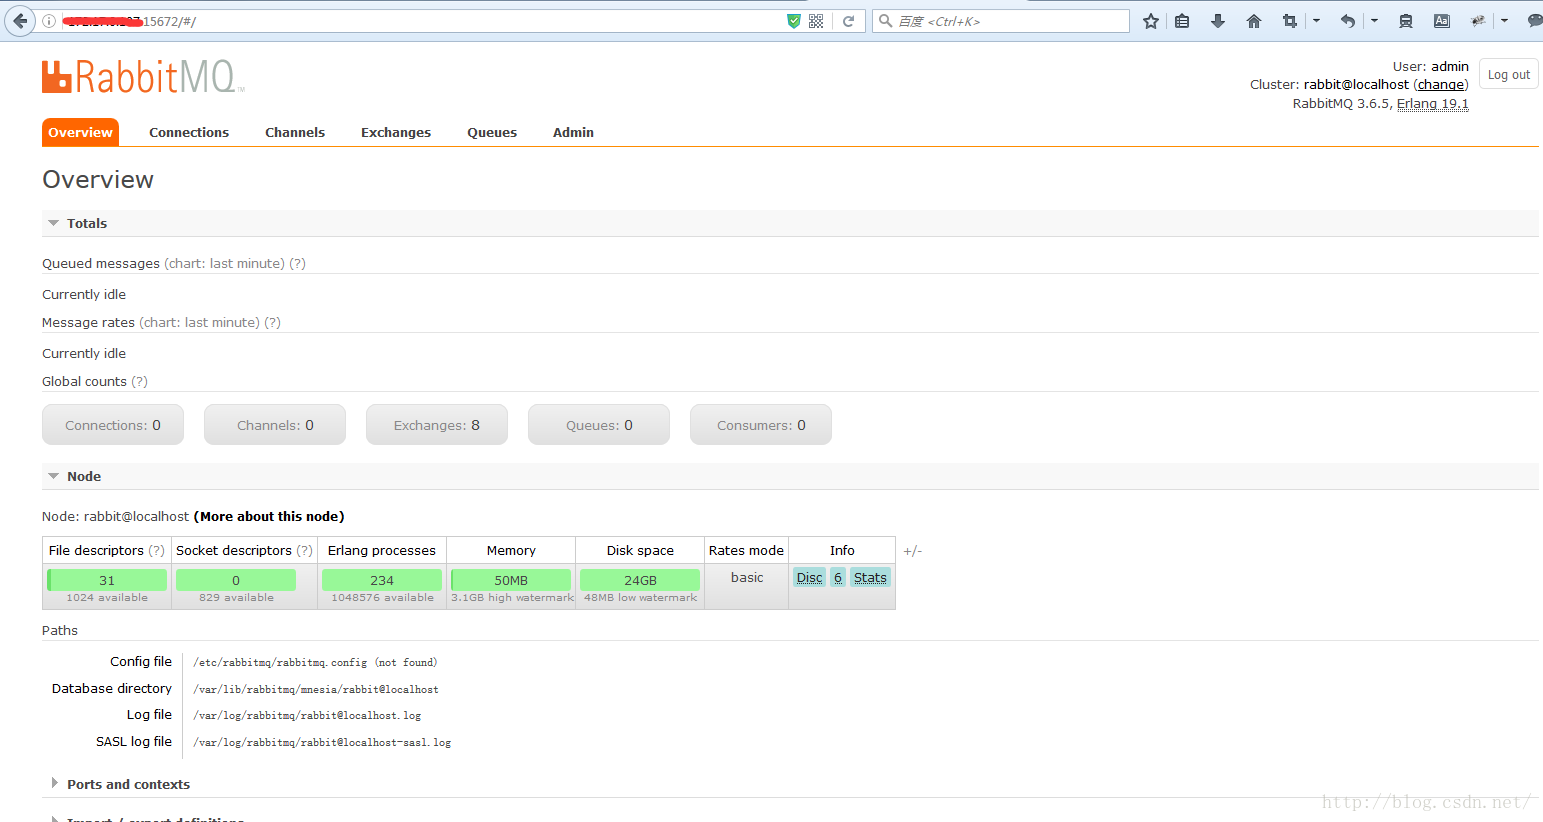Click the Disk space 24GB green bar

pos(640,580)
